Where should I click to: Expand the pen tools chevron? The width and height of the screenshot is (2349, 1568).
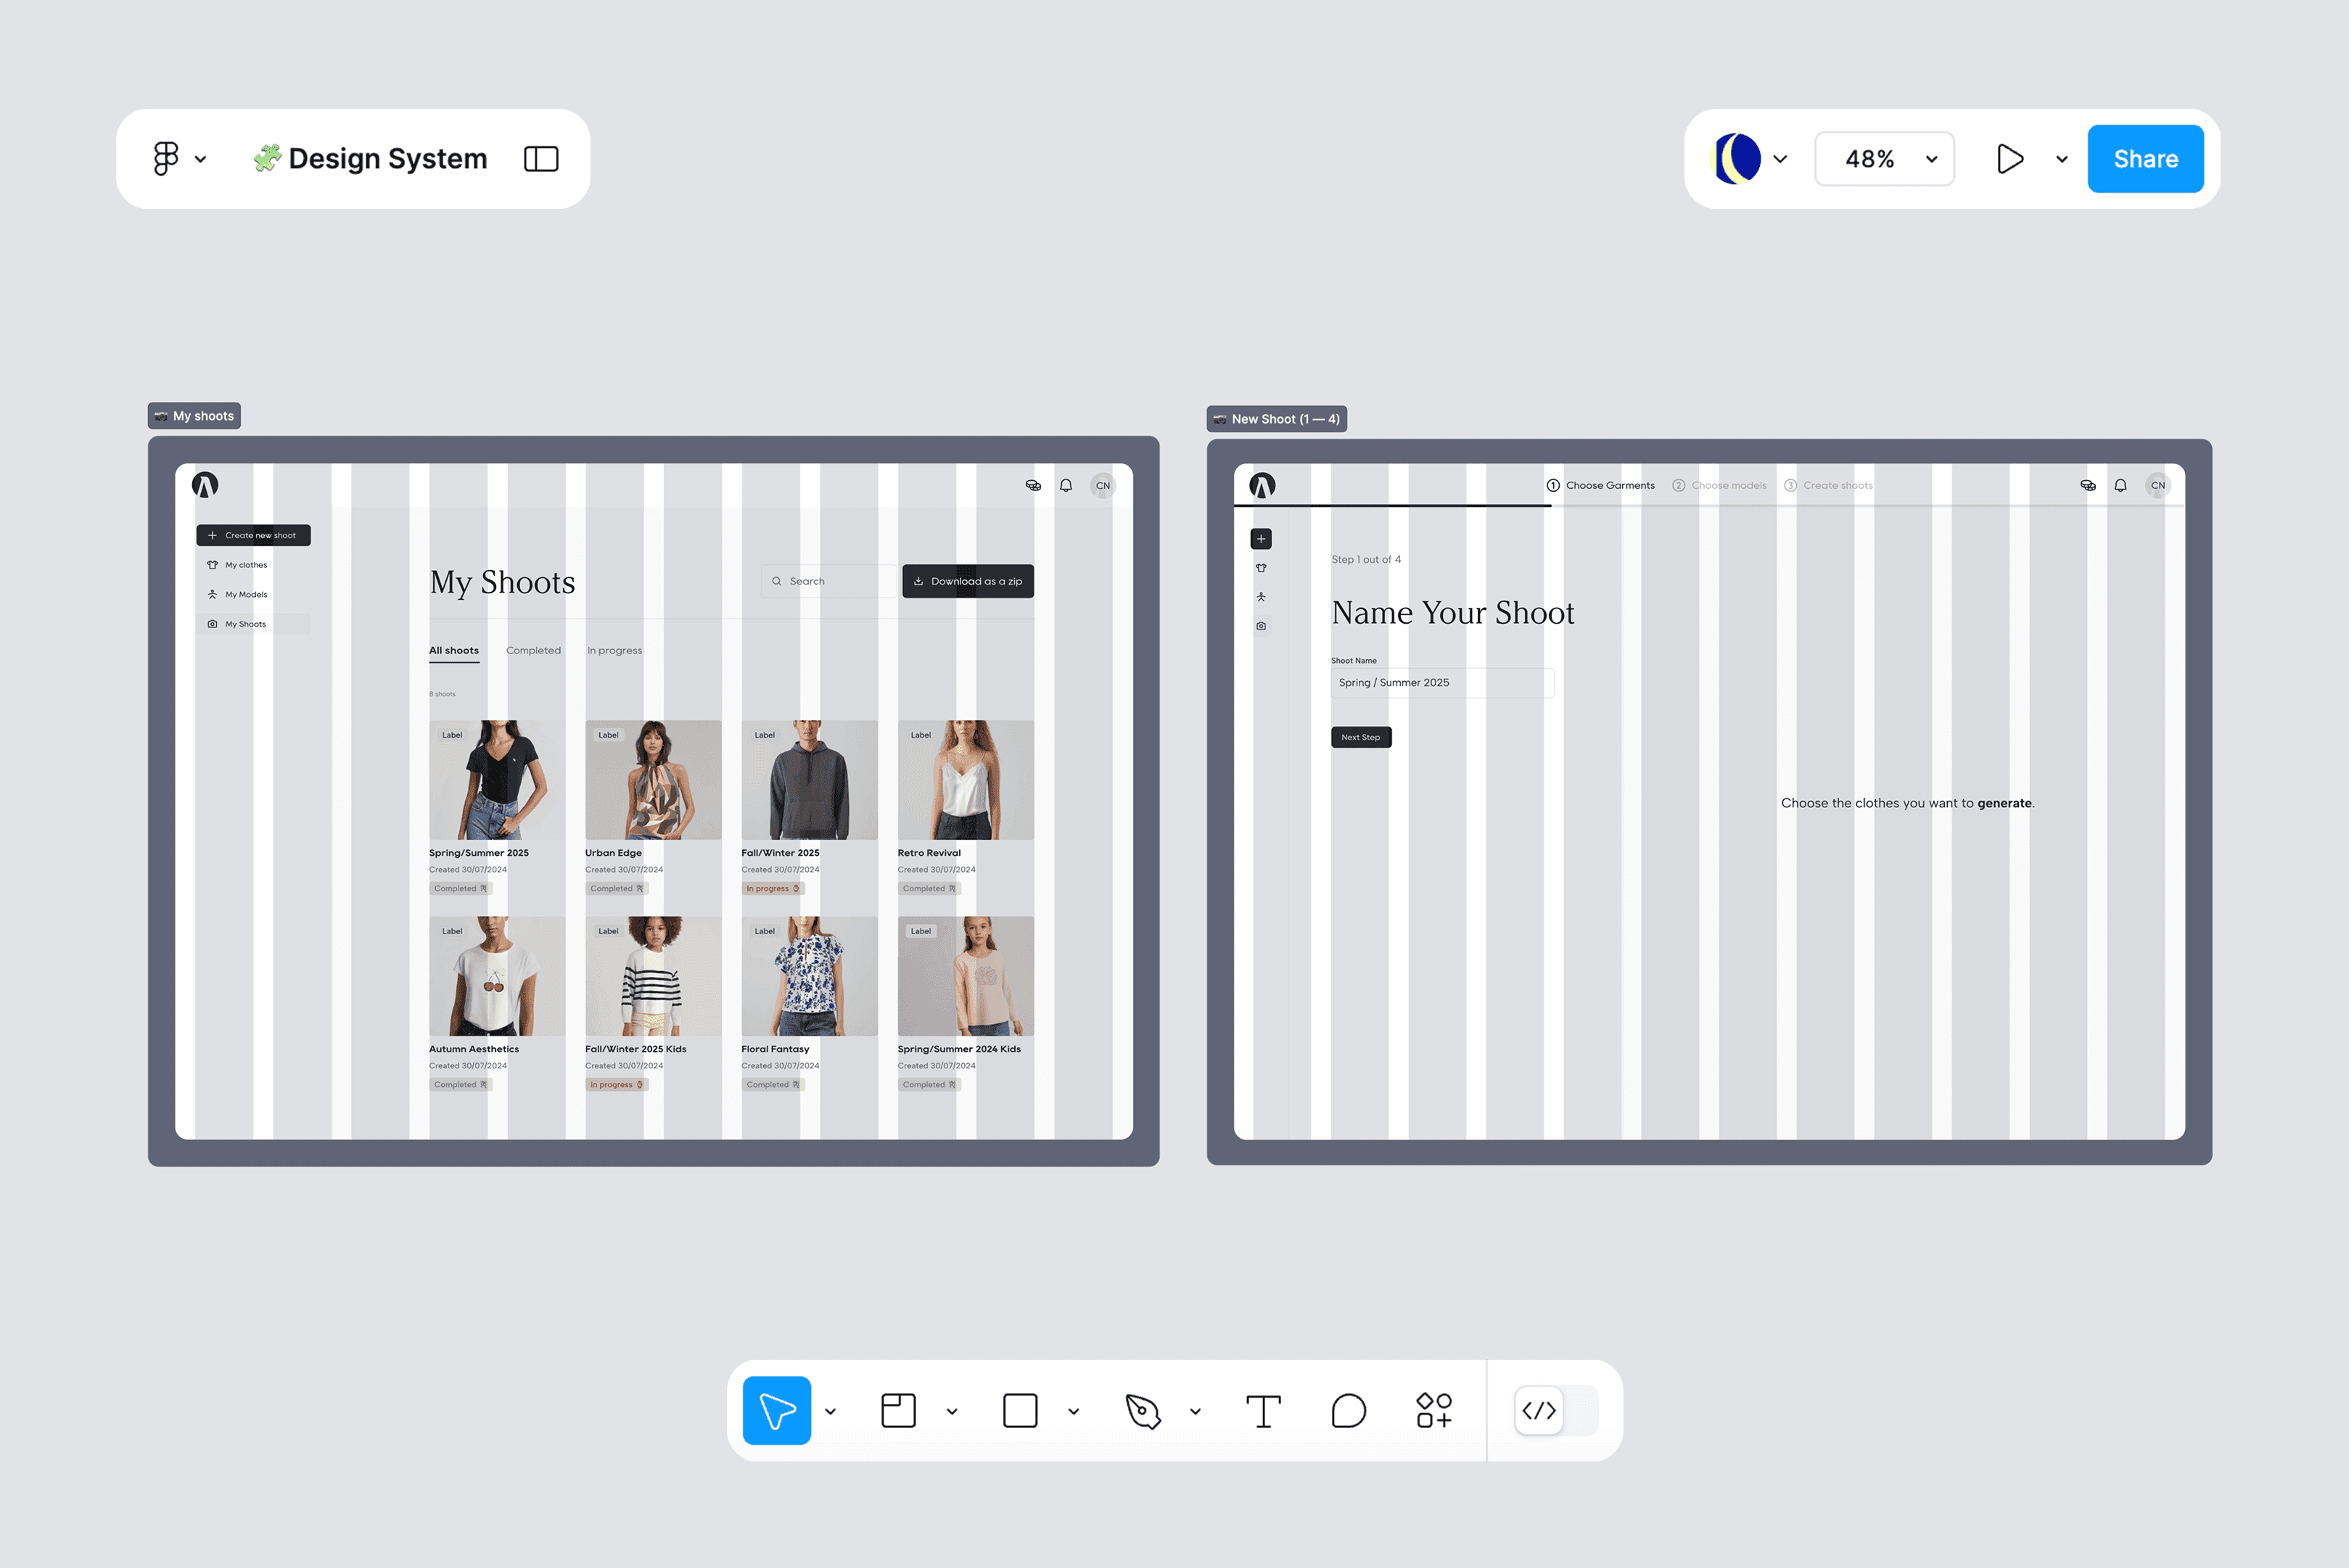pyautogui.click(x=1195, y=1411)
